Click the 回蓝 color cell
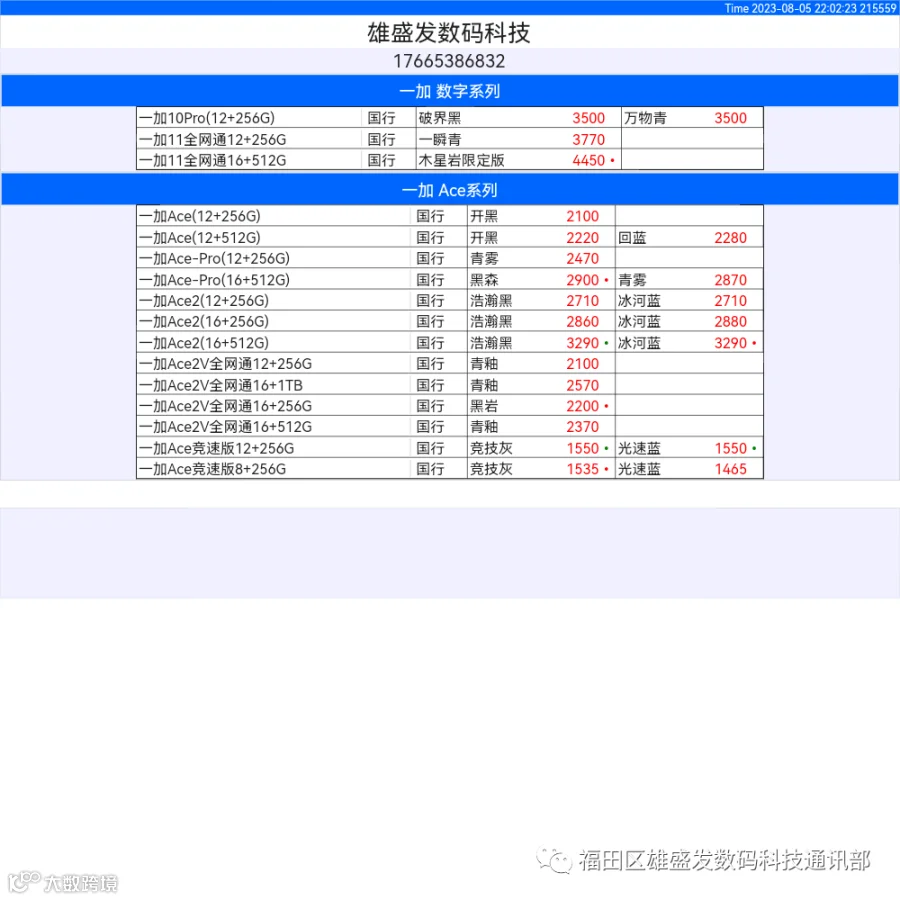This screenshot has width=900, height=900. (632, 238)
